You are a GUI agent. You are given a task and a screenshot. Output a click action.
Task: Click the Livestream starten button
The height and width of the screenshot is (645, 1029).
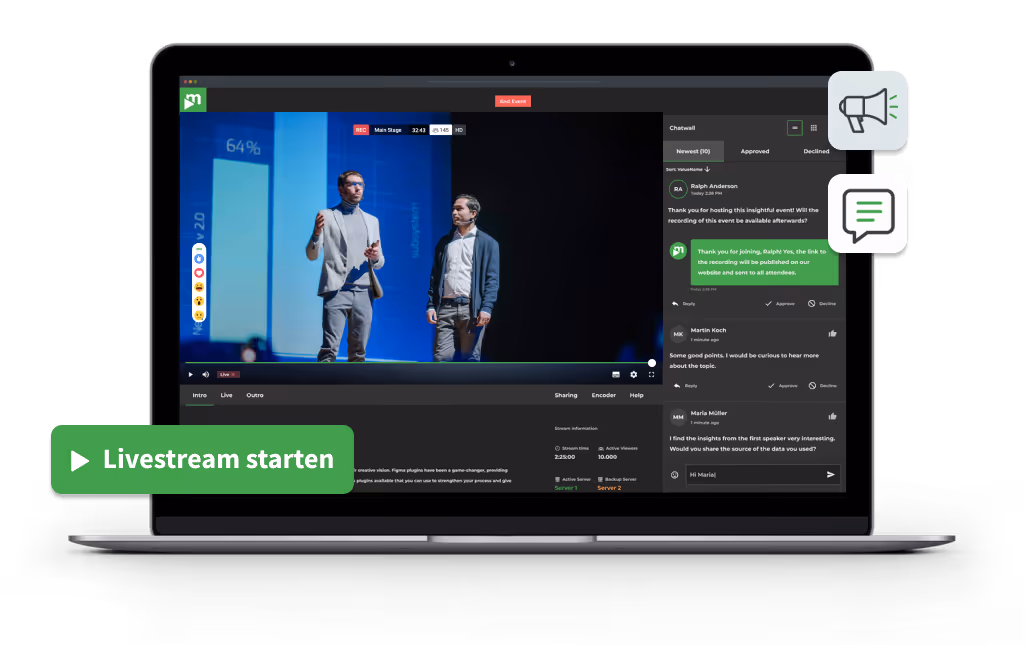(202, 459)
